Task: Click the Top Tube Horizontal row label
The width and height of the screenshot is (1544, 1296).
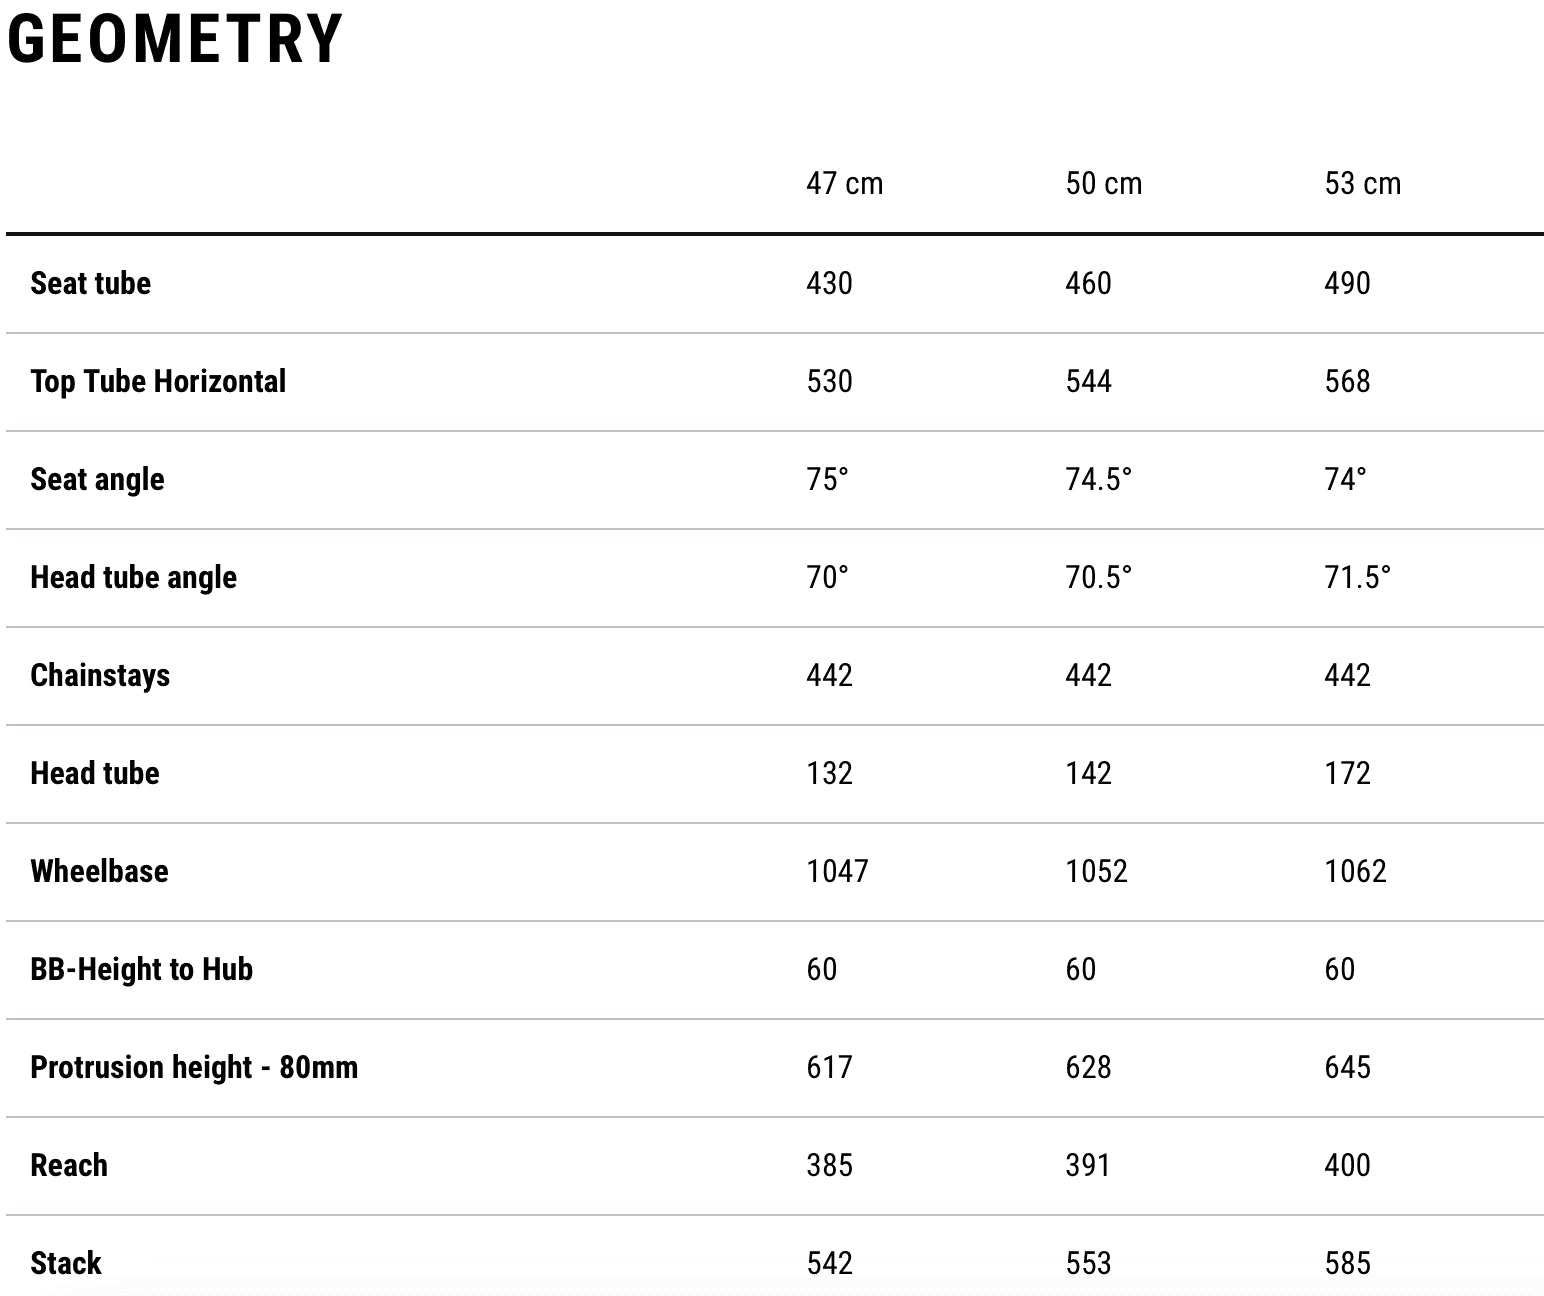Action: pyautogui.click(x=158, y=381)
